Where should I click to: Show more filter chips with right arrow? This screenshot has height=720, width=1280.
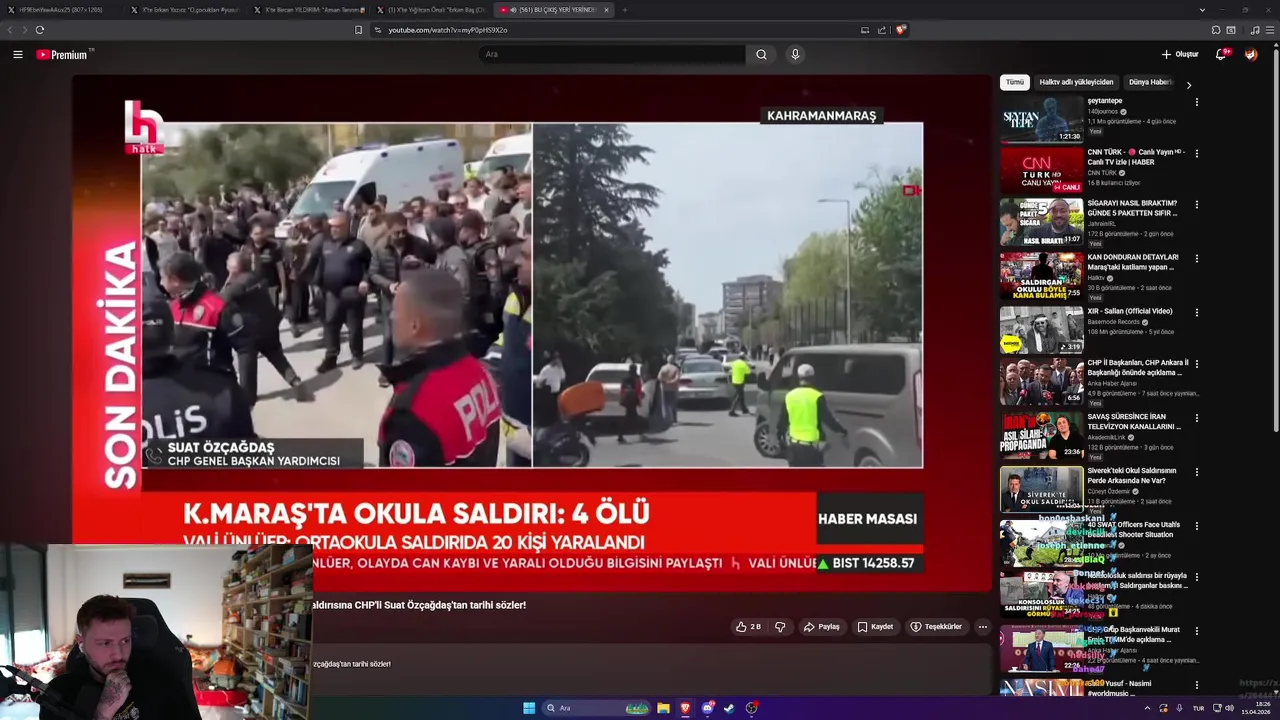[1188, 85]
